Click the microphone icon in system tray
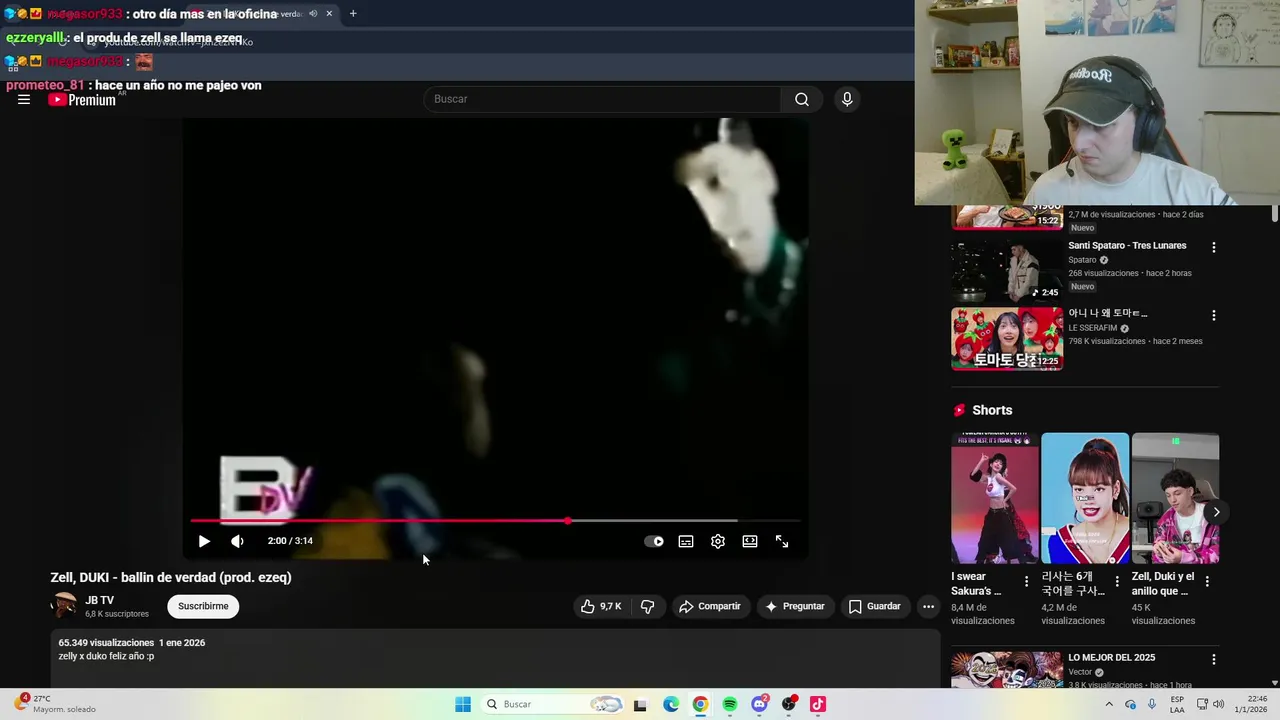Image resolution: width=1280 pixels, height=720 pixels. (x=1152, y=704)
